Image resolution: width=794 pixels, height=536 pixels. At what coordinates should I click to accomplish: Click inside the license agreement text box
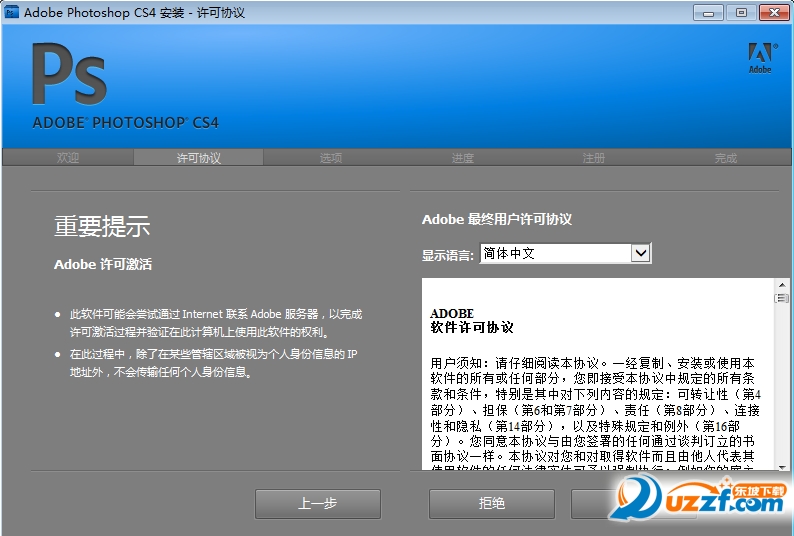pos(598,374)
